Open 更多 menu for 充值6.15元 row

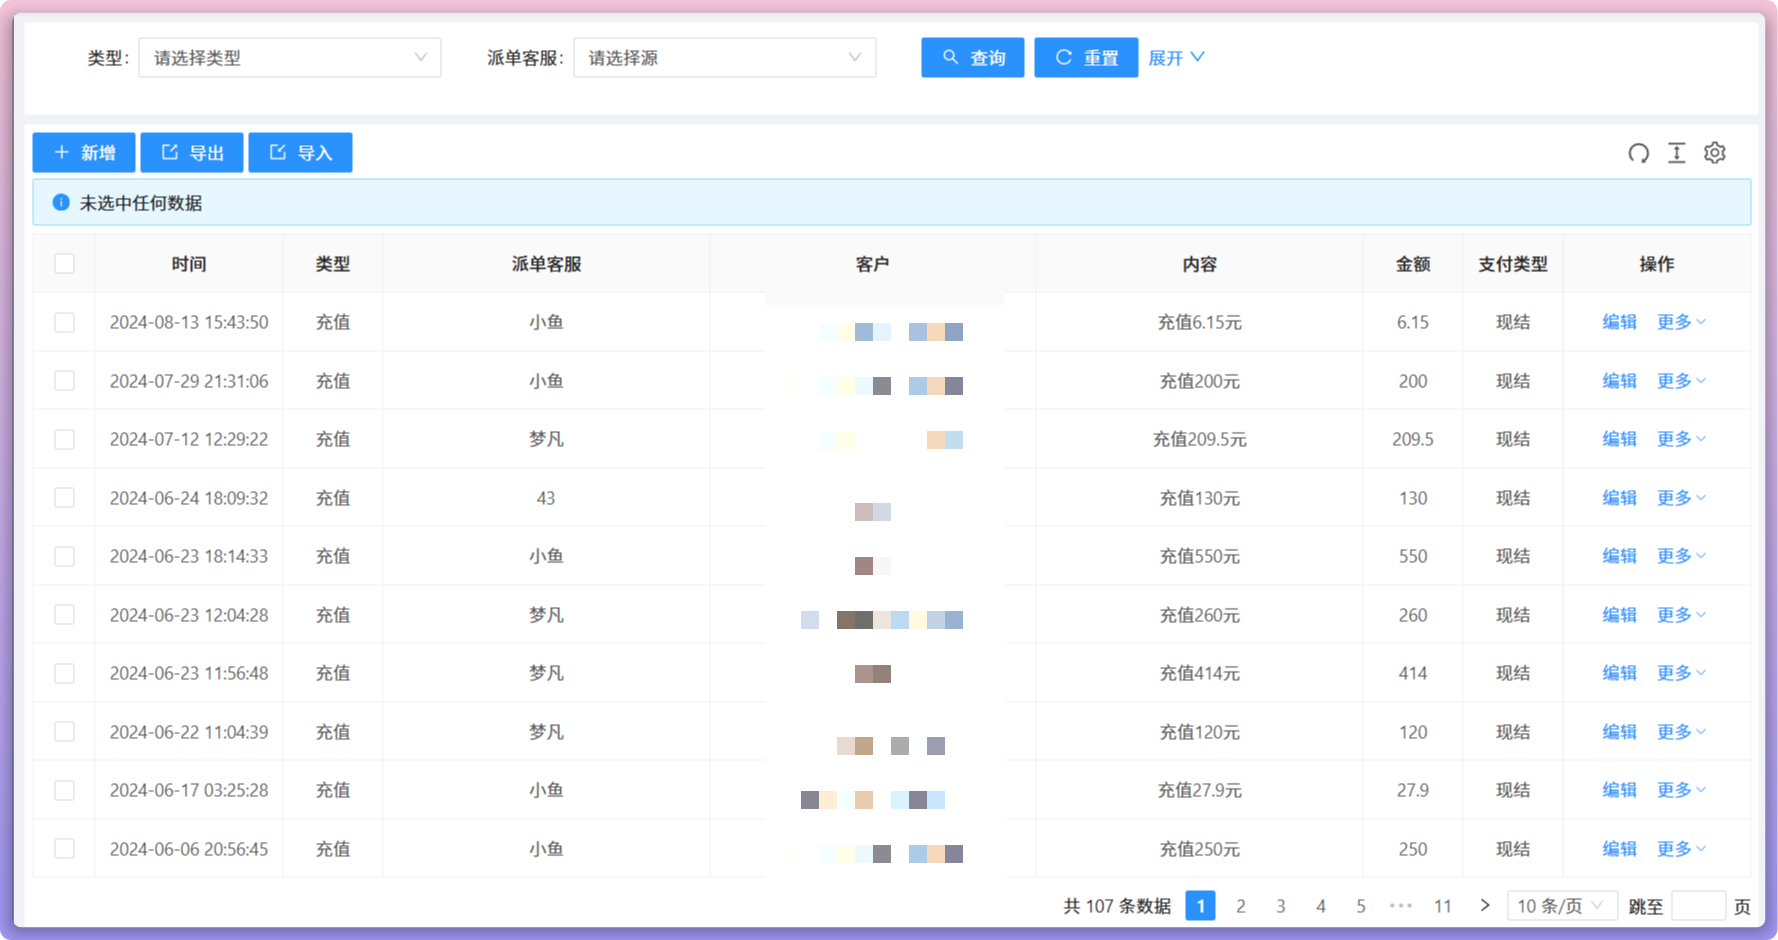(1681, 322)
